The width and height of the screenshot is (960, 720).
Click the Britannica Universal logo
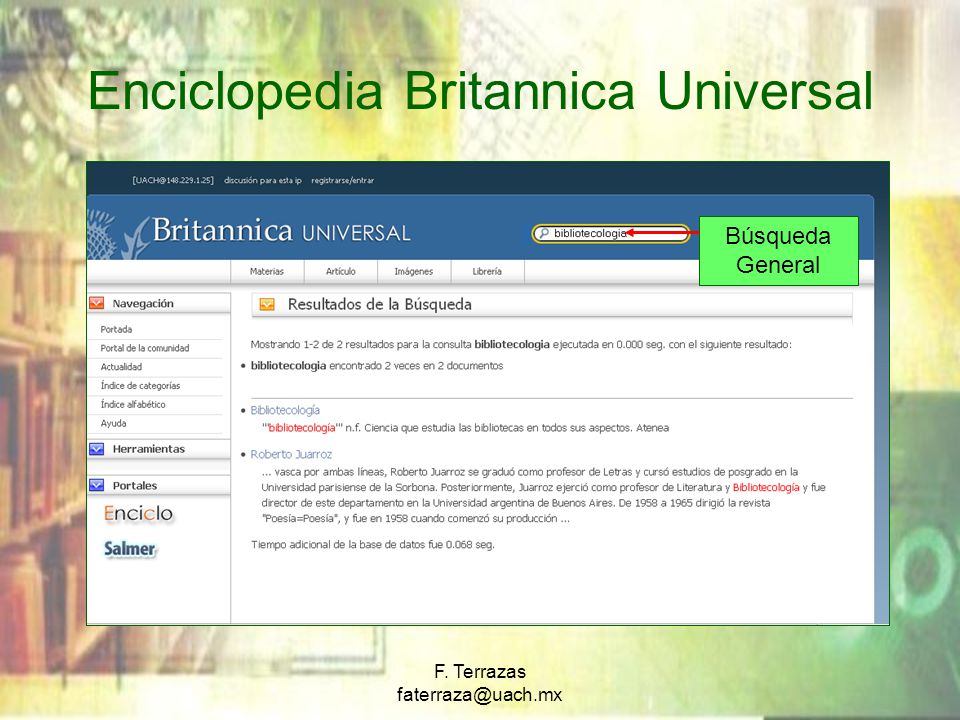coord(282,231)
